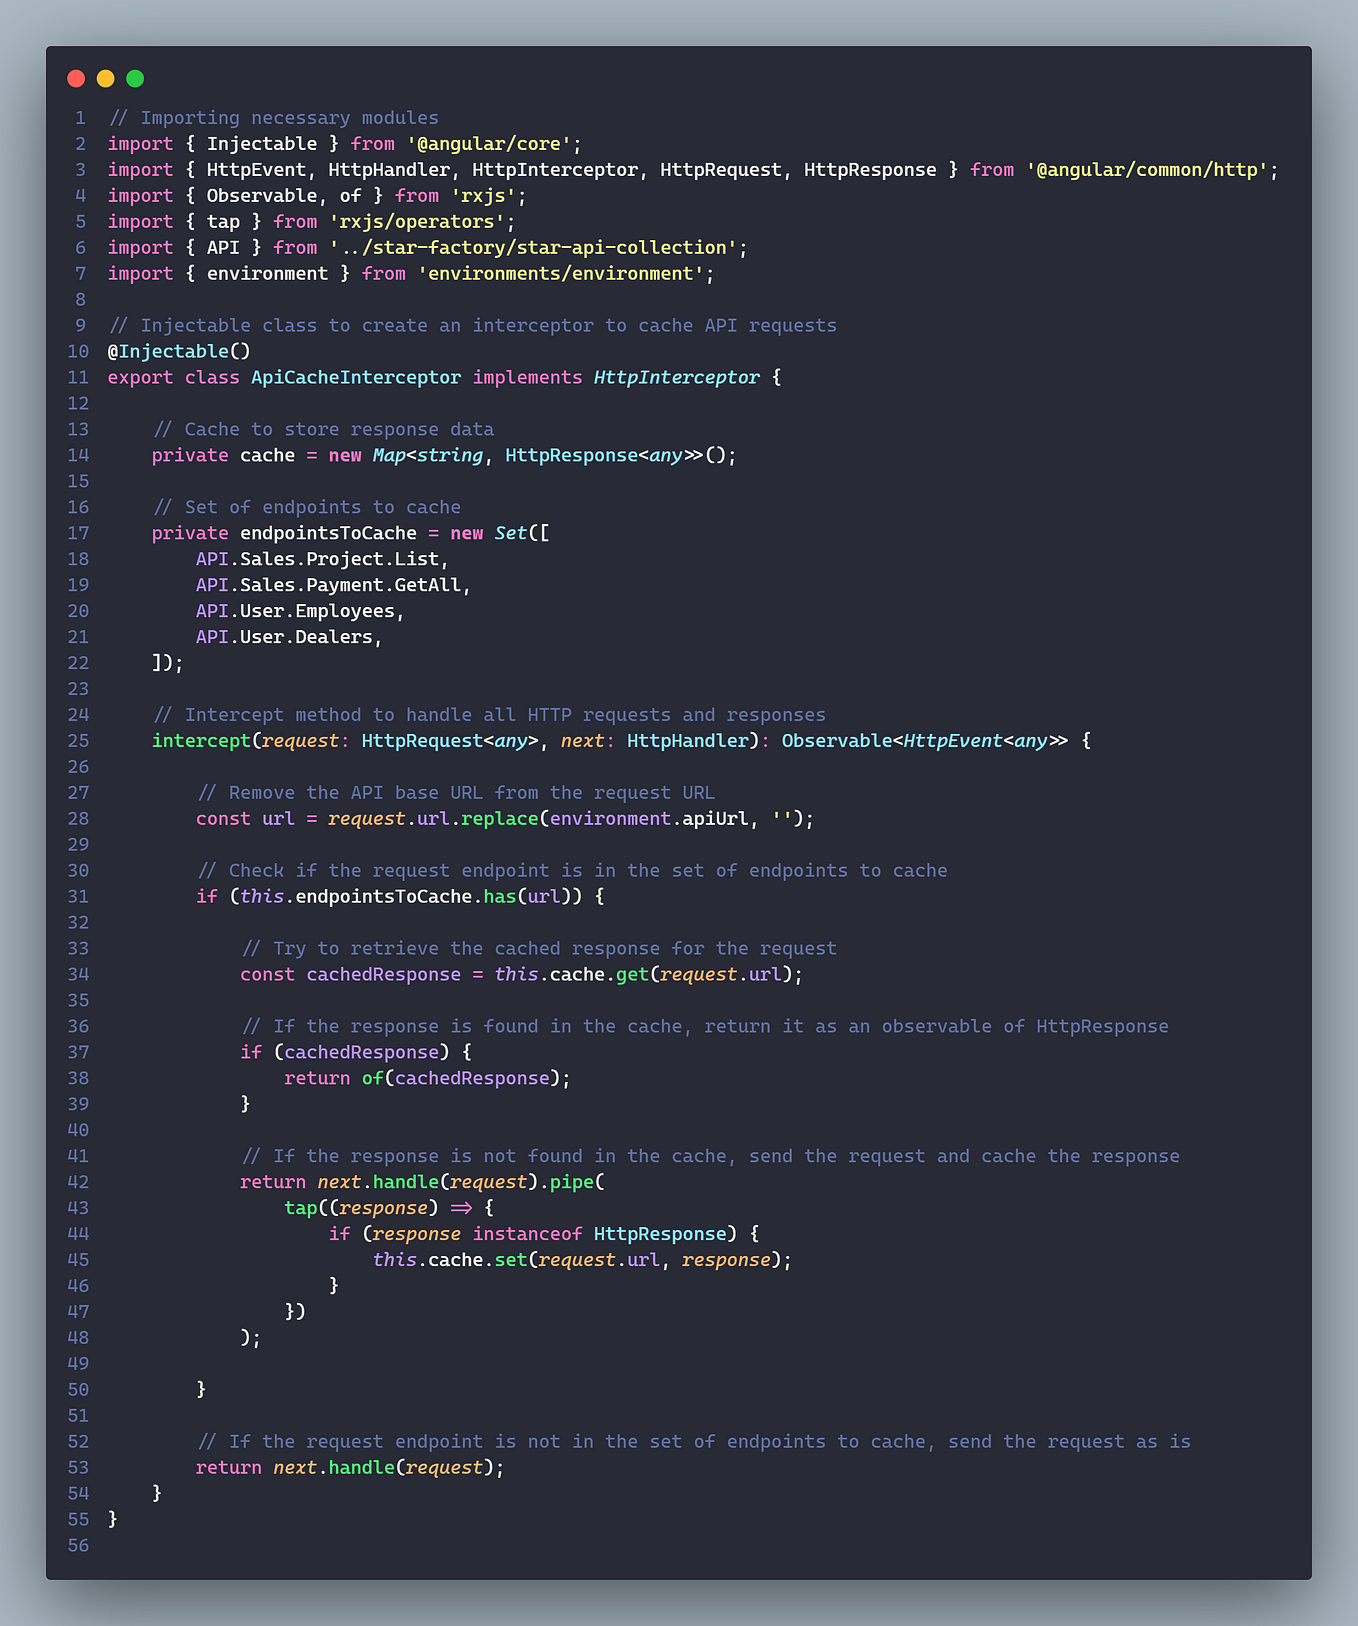
Task: Click the intercept method name
Action: pyautogui.click(x=201, y=741)
